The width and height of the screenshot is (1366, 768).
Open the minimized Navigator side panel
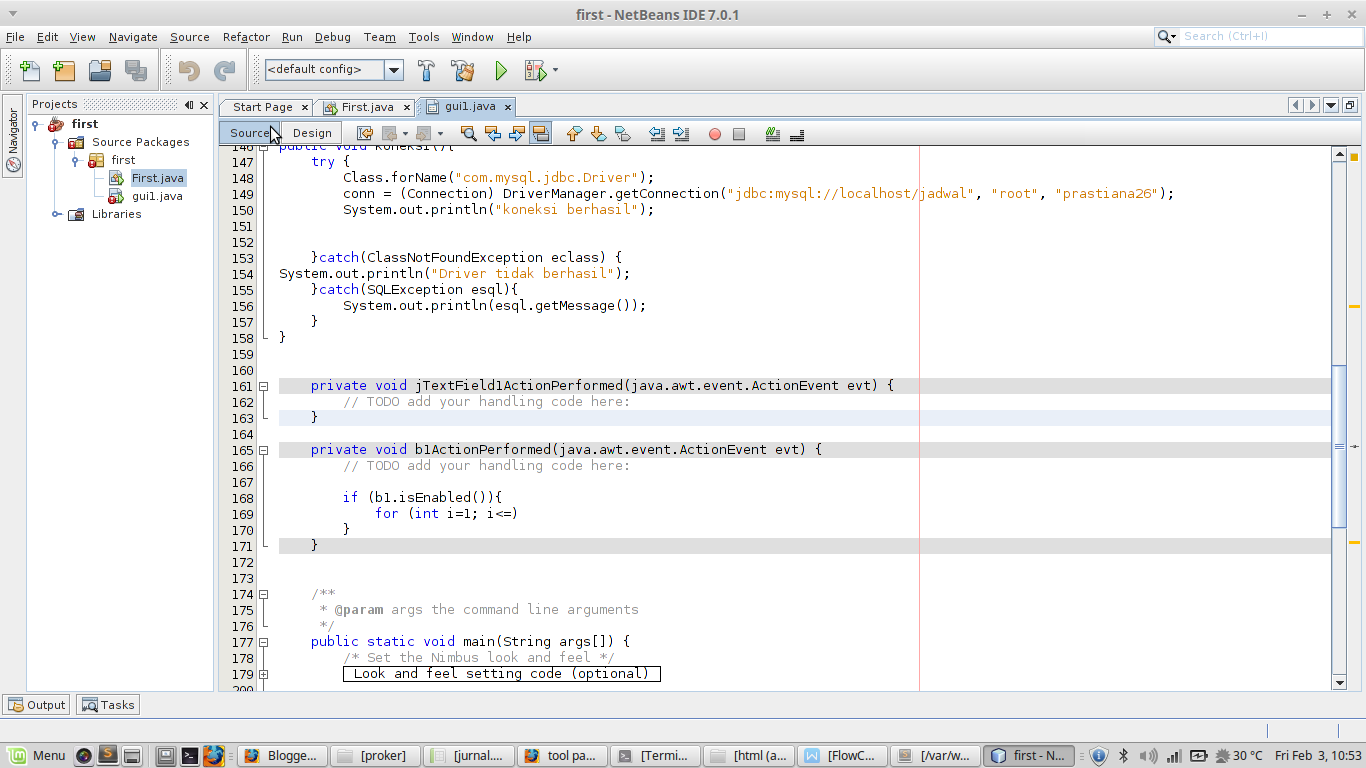13,136
